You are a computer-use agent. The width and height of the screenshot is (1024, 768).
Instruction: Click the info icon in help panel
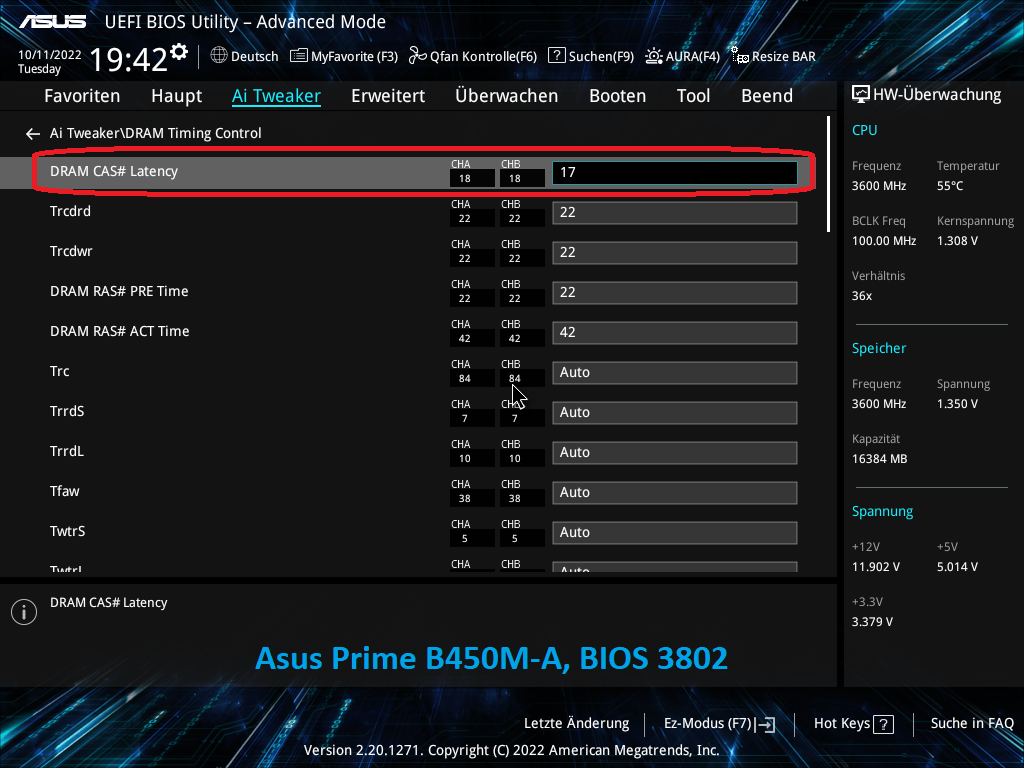pyautogui.click(x=24, y=612)
